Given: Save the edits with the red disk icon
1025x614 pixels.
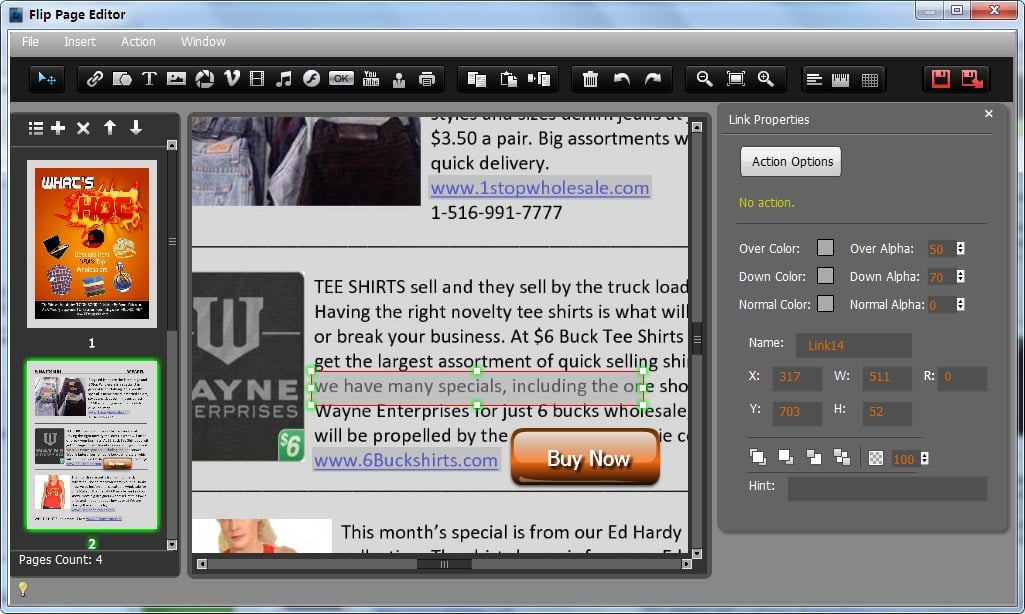Looking at the screenshot, I should 941,79.
